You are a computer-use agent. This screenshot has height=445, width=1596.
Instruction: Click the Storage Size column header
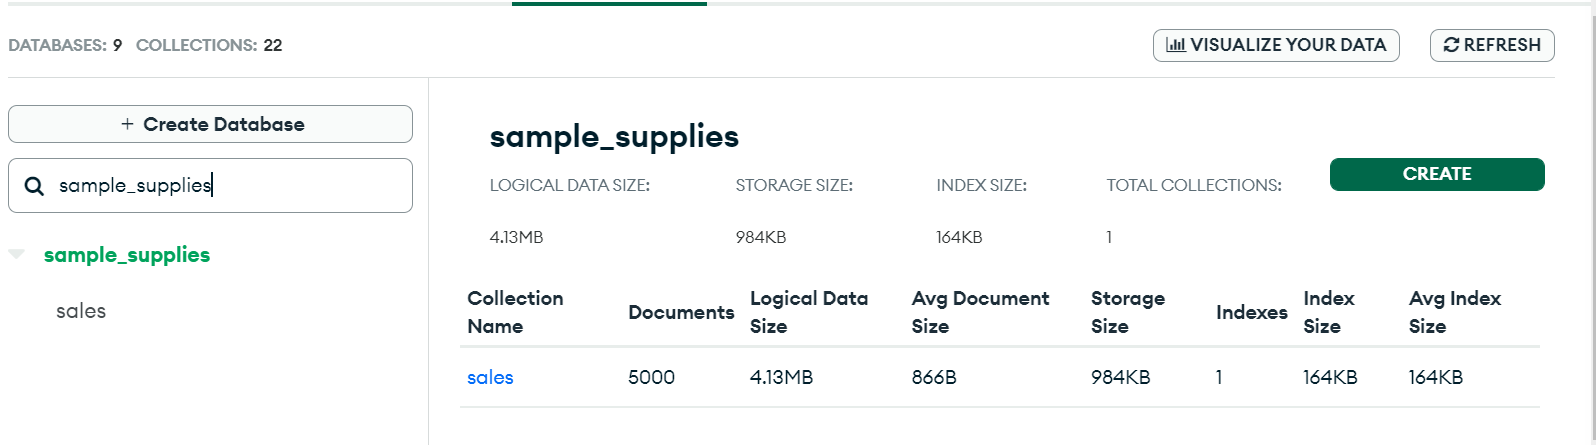[1127, 312]
